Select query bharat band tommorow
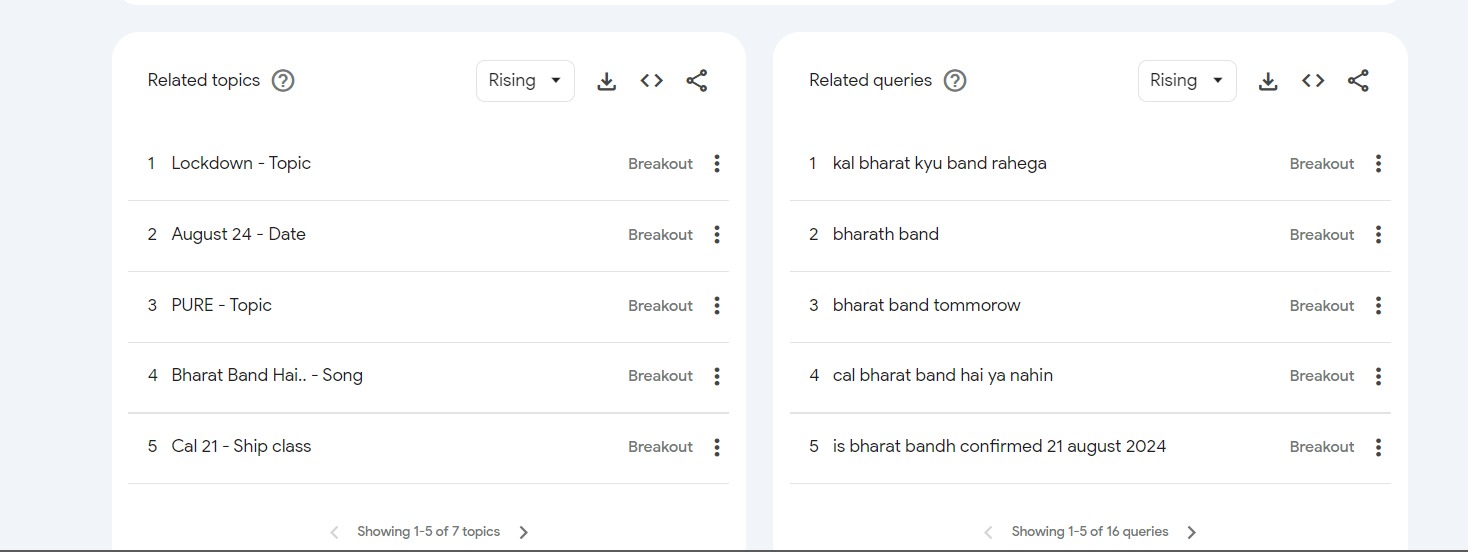The height and width of the screenshot is (552, 1468). coord(926,305)
